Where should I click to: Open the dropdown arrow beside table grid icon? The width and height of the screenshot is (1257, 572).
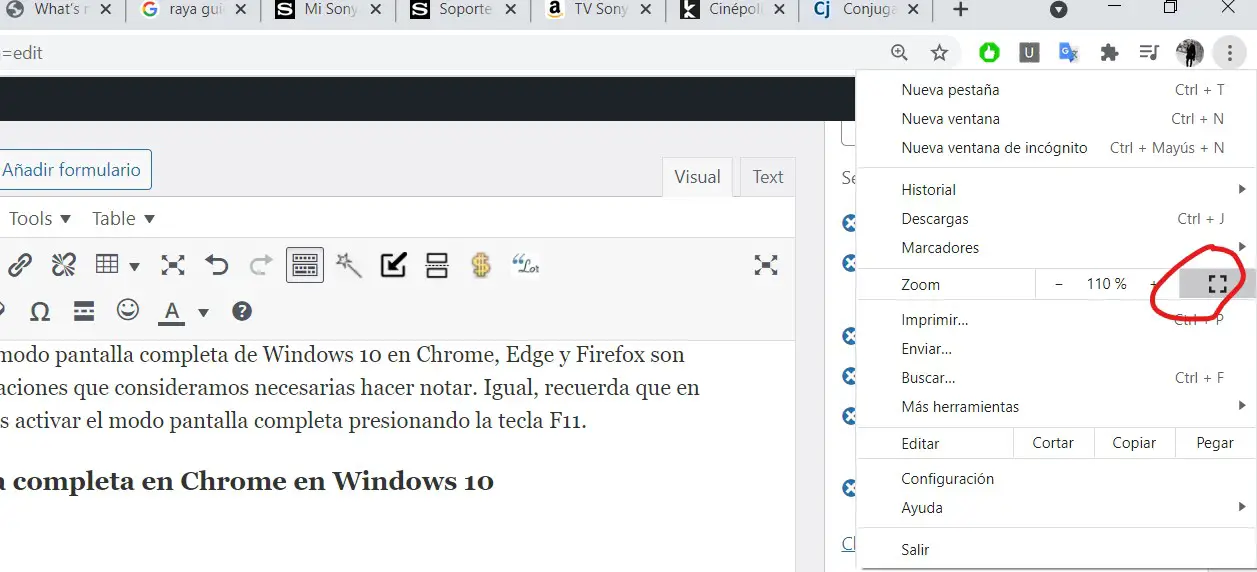pos(134,266)
